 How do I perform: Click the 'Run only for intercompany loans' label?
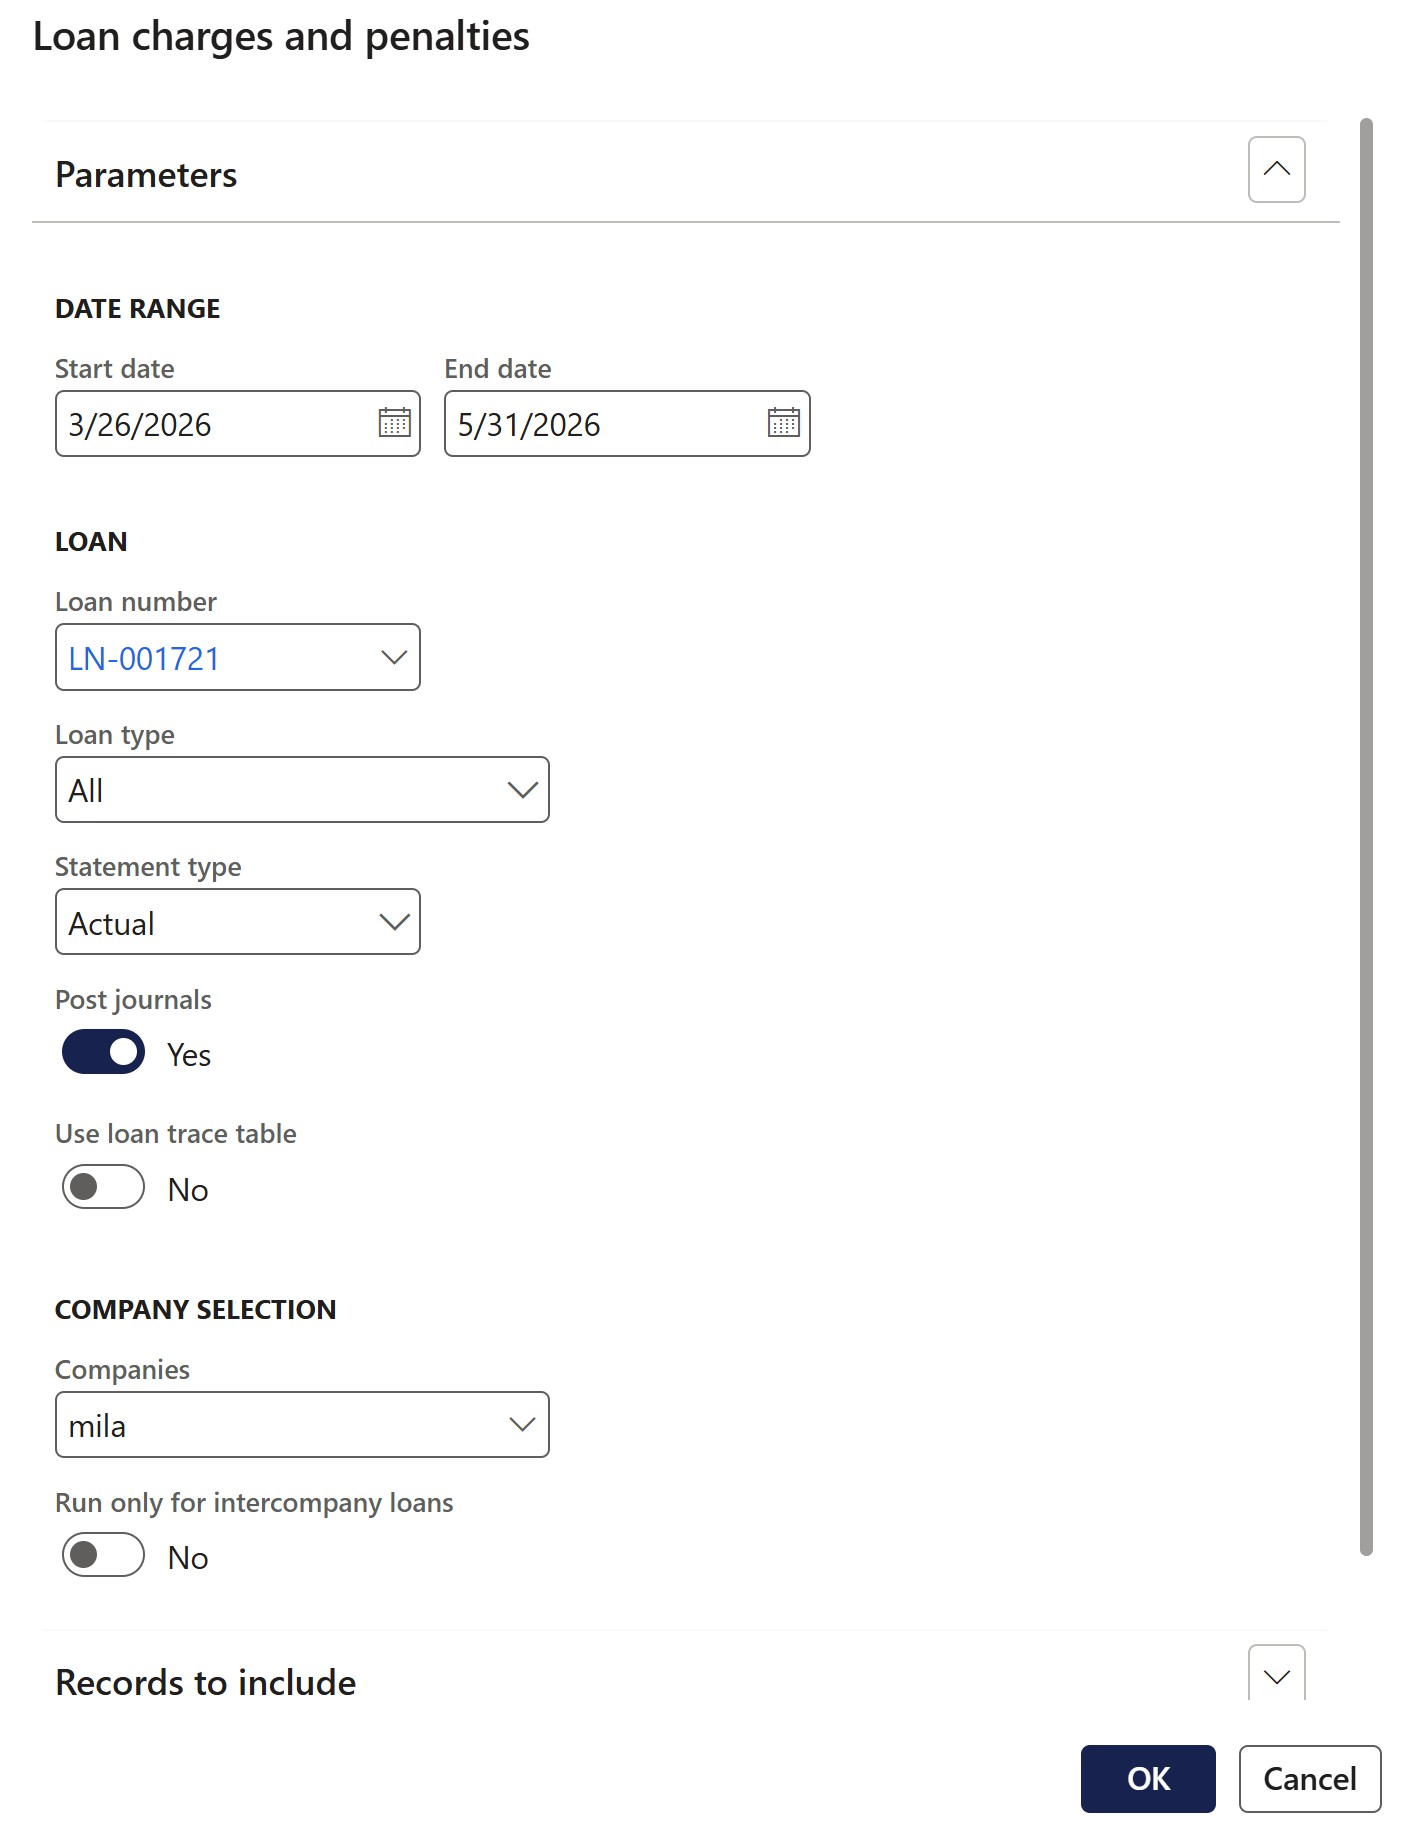[254, 1503]
